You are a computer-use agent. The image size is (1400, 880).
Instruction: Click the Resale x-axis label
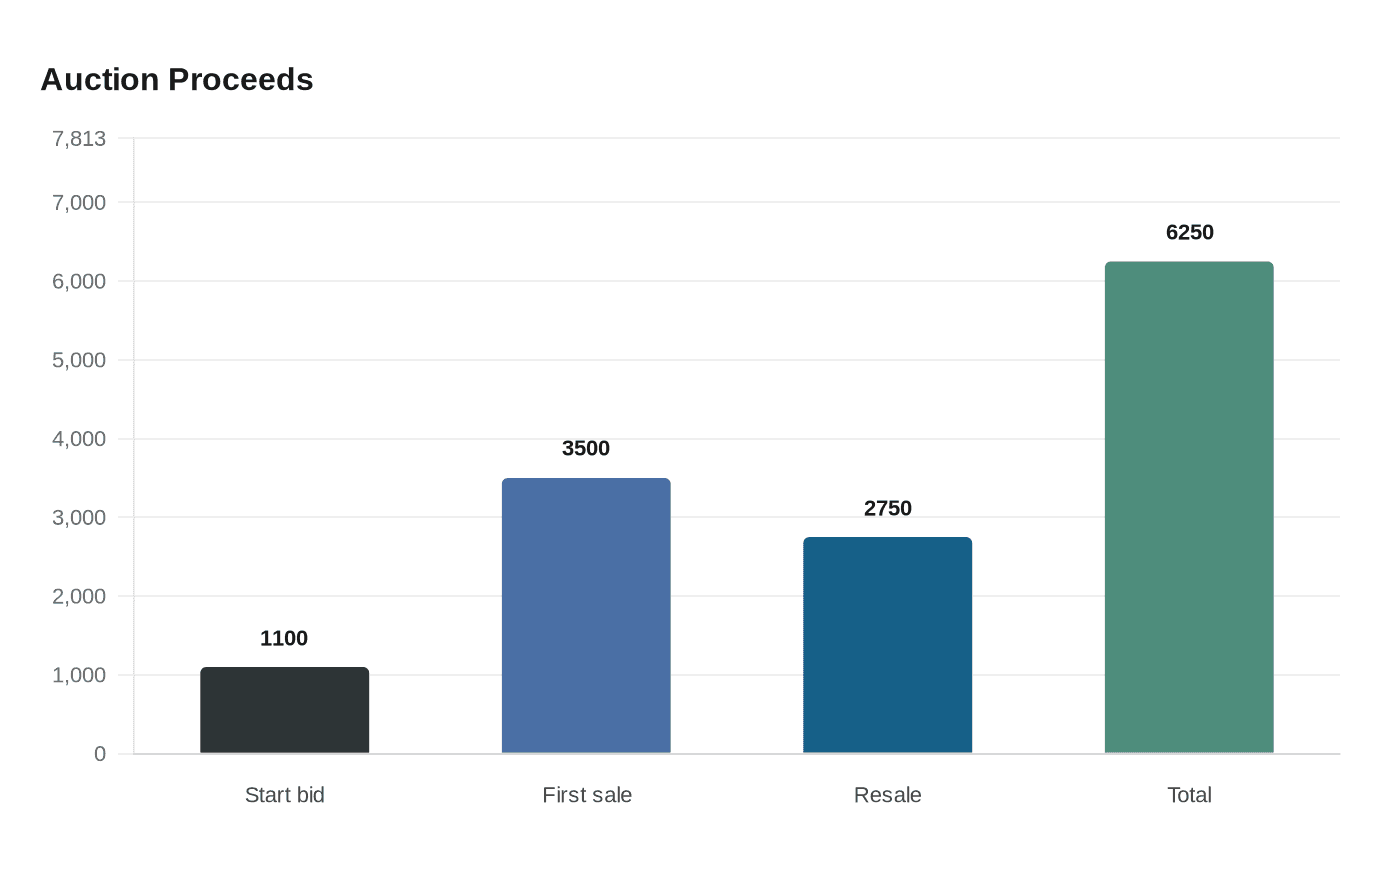pos(888,795)
